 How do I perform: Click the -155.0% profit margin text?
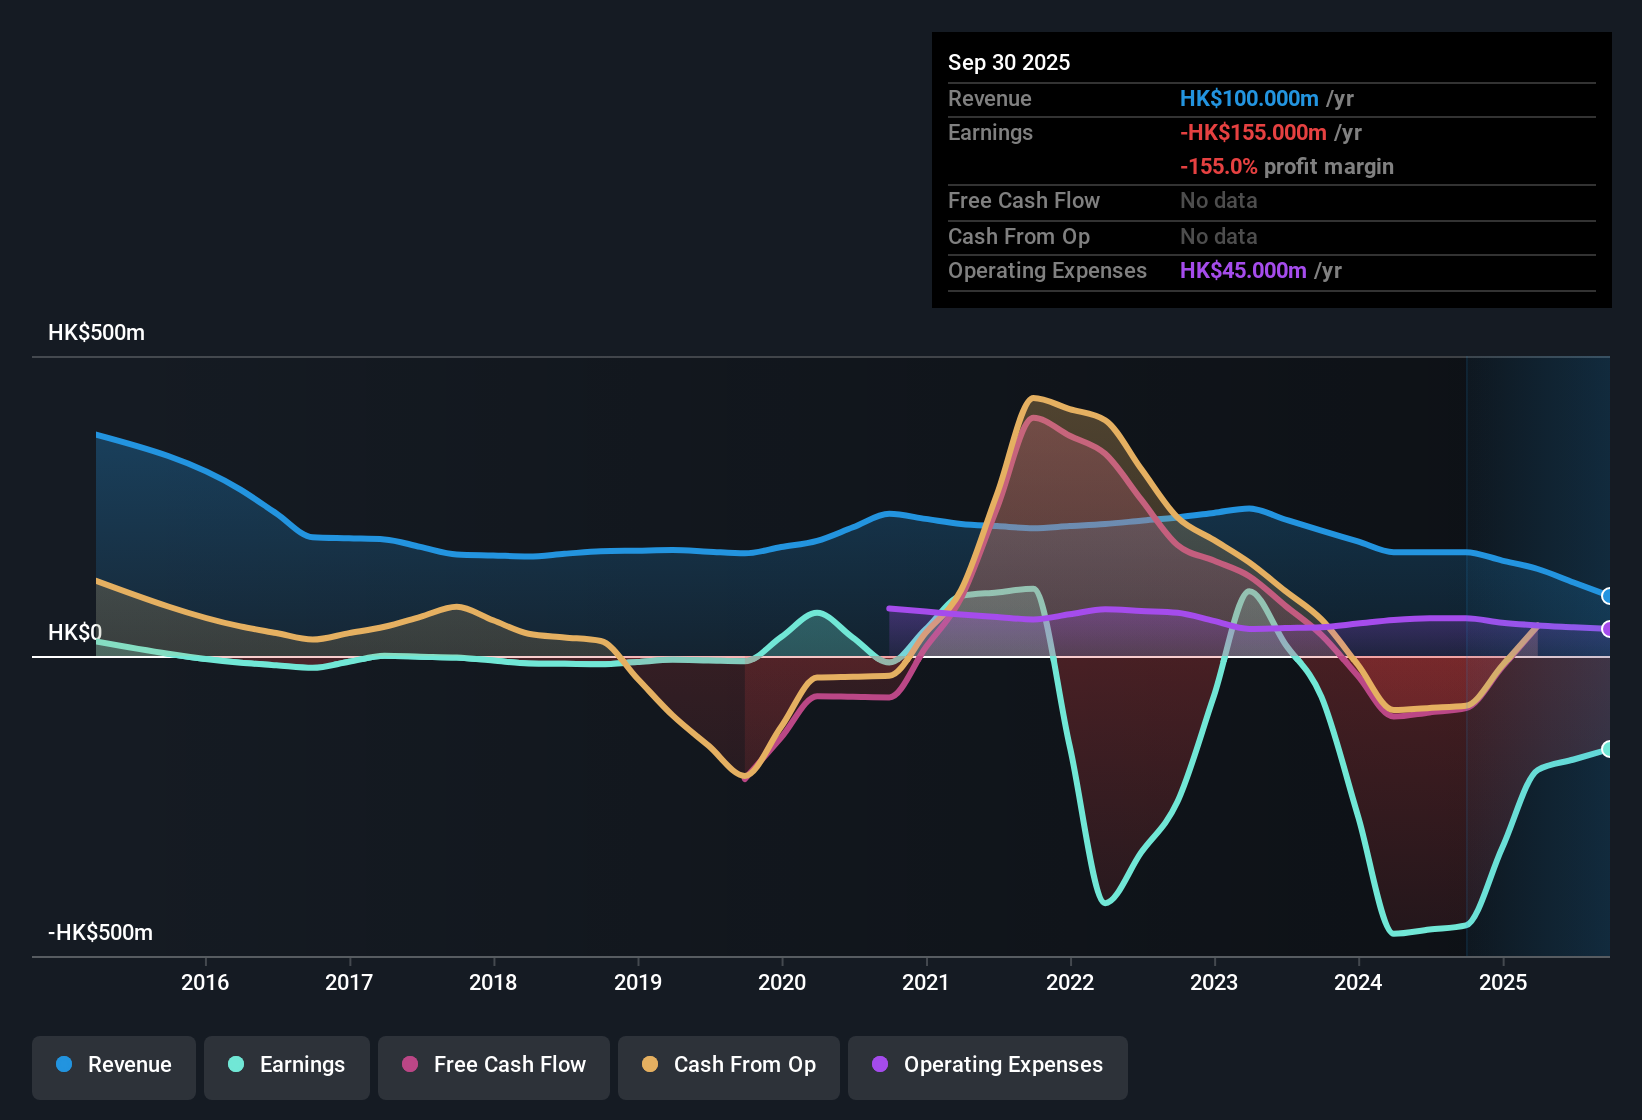pos(1287,167)
